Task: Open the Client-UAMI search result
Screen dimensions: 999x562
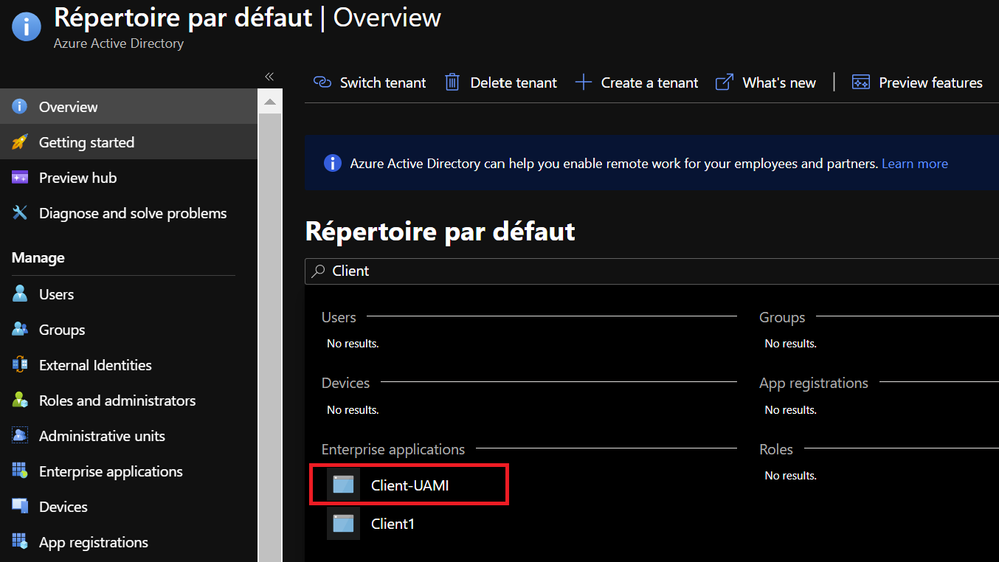Action: click(x=409, y=485)
